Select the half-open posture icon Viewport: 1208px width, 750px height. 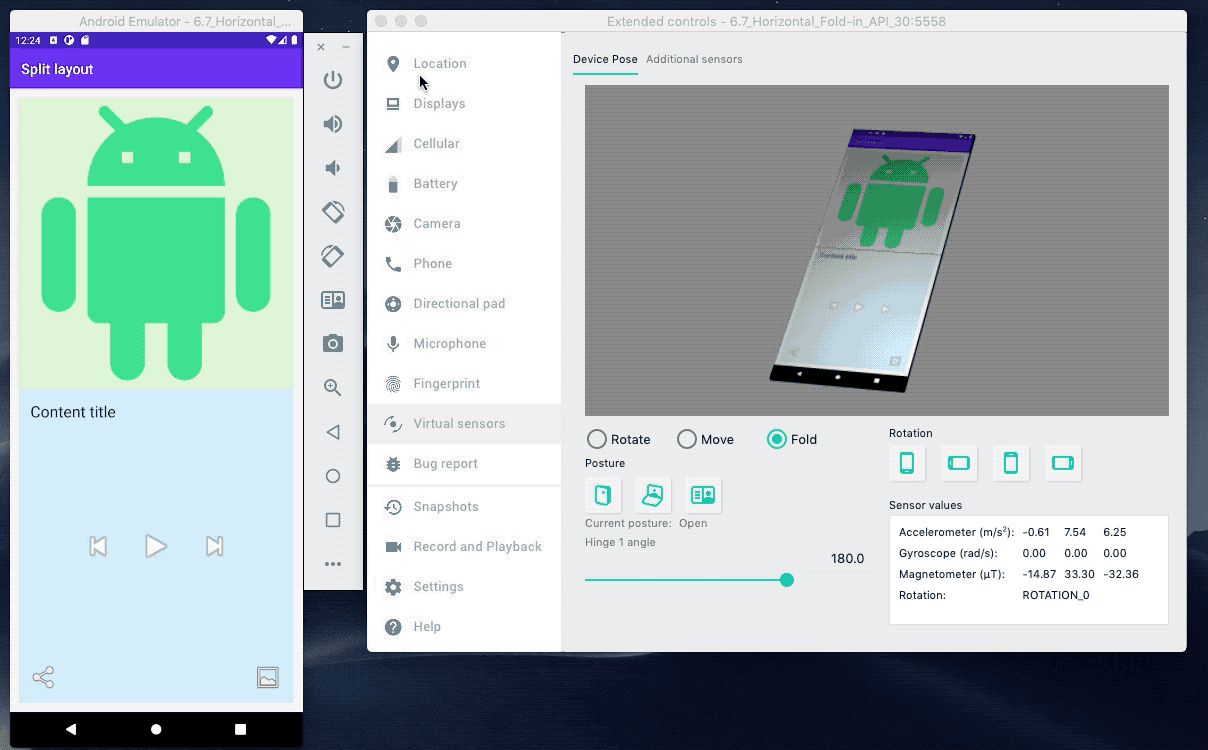point(653,495)
